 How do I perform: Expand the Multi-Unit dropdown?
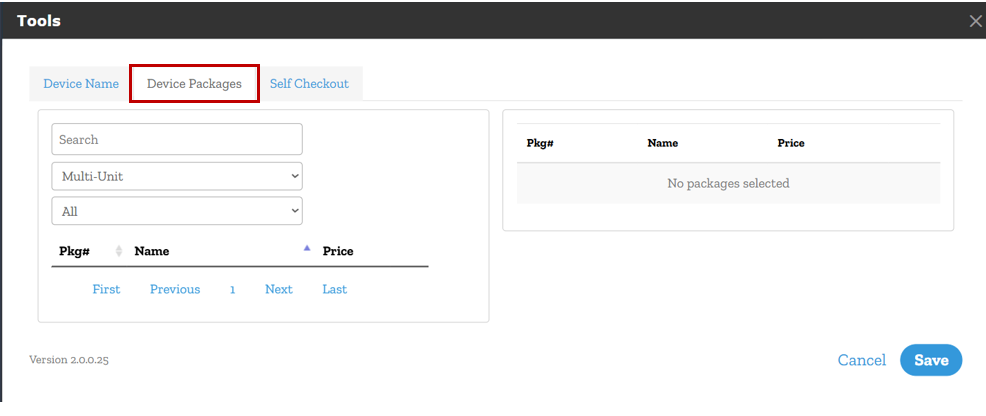click(177, 176)
